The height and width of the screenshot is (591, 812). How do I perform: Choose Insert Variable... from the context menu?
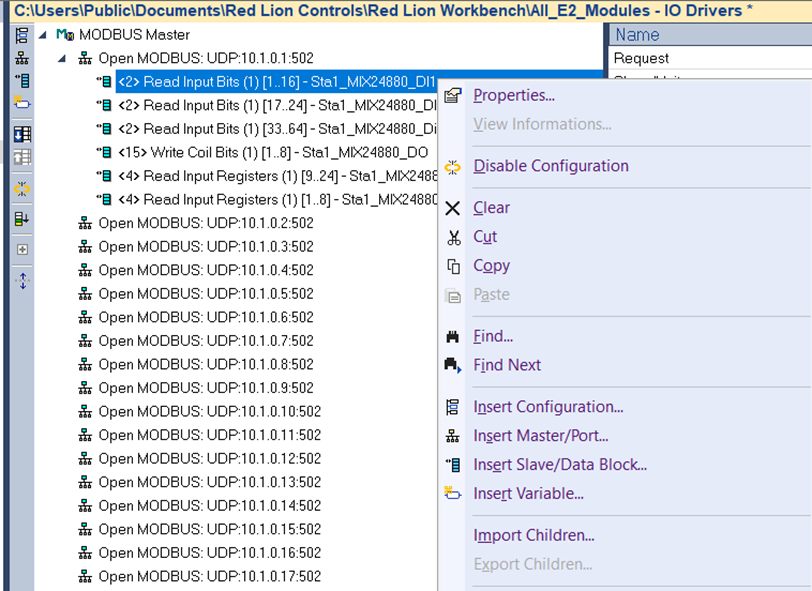pyautogui.click(x=528, y=494)
